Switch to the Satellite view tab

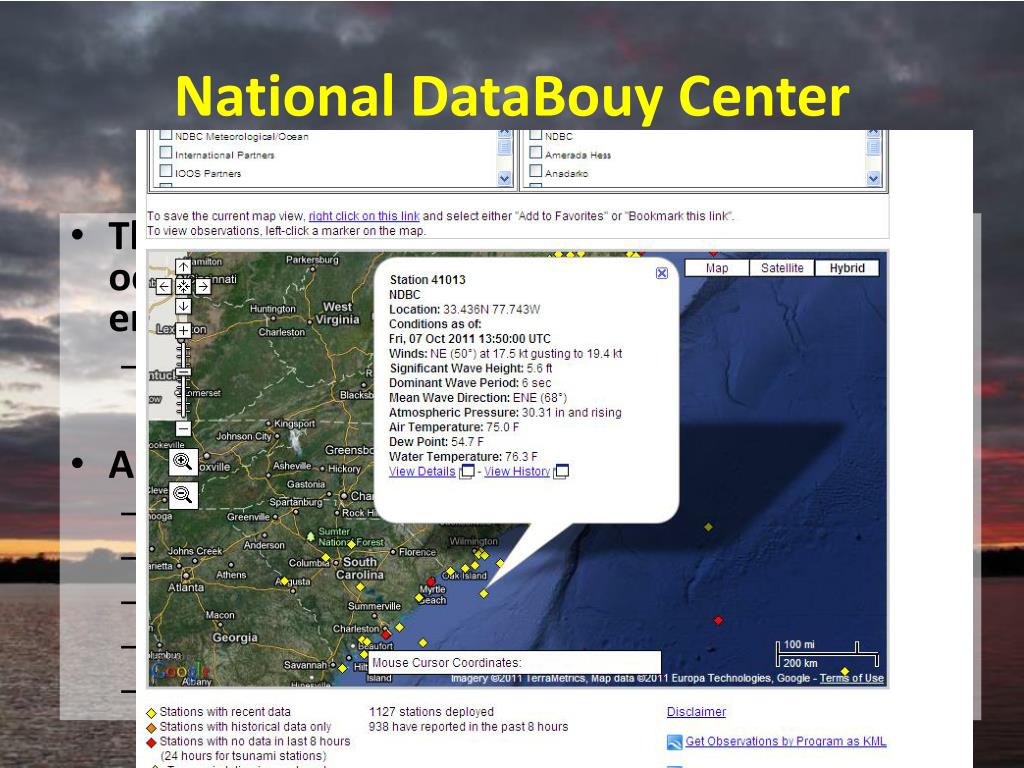pyautogui.click(x=782, y=268)
